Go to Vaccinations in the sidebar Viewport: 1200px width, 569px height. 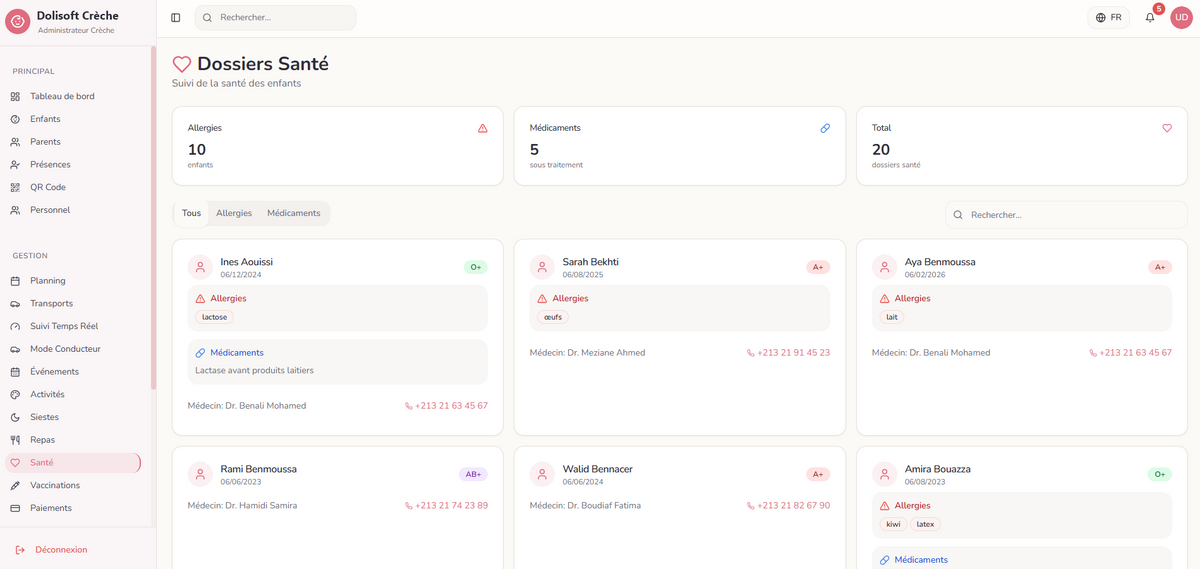click(x=72, y=485)
